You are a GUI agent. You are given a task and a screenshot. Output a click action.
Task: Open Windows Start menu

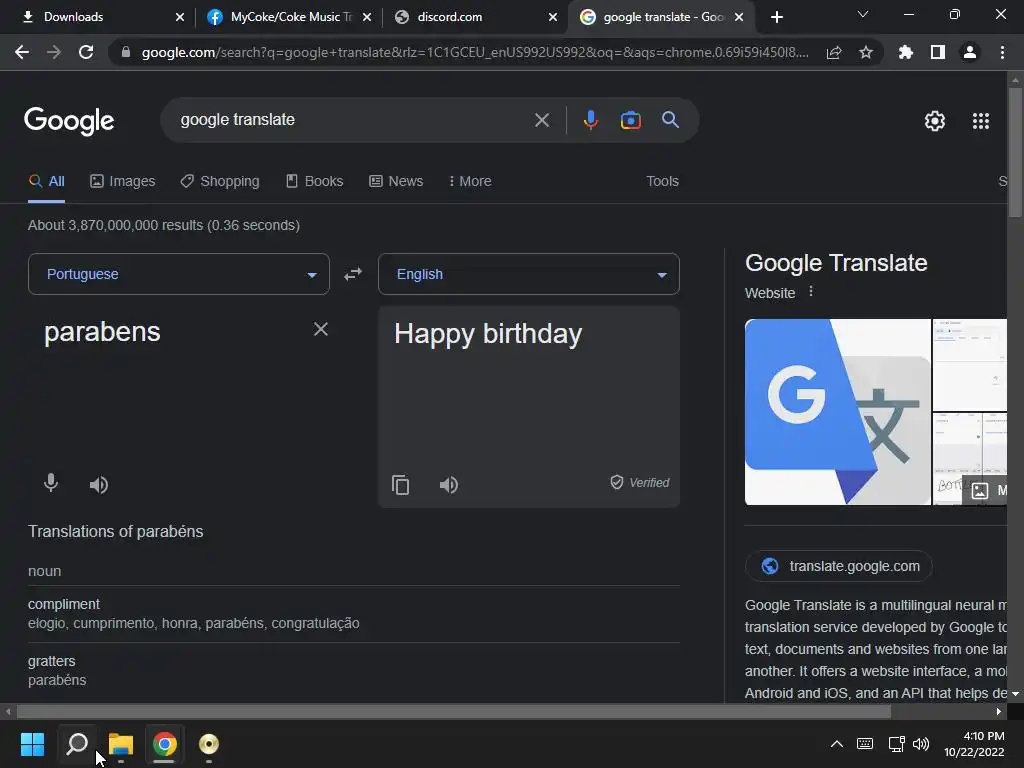click(x=32, y=744)
